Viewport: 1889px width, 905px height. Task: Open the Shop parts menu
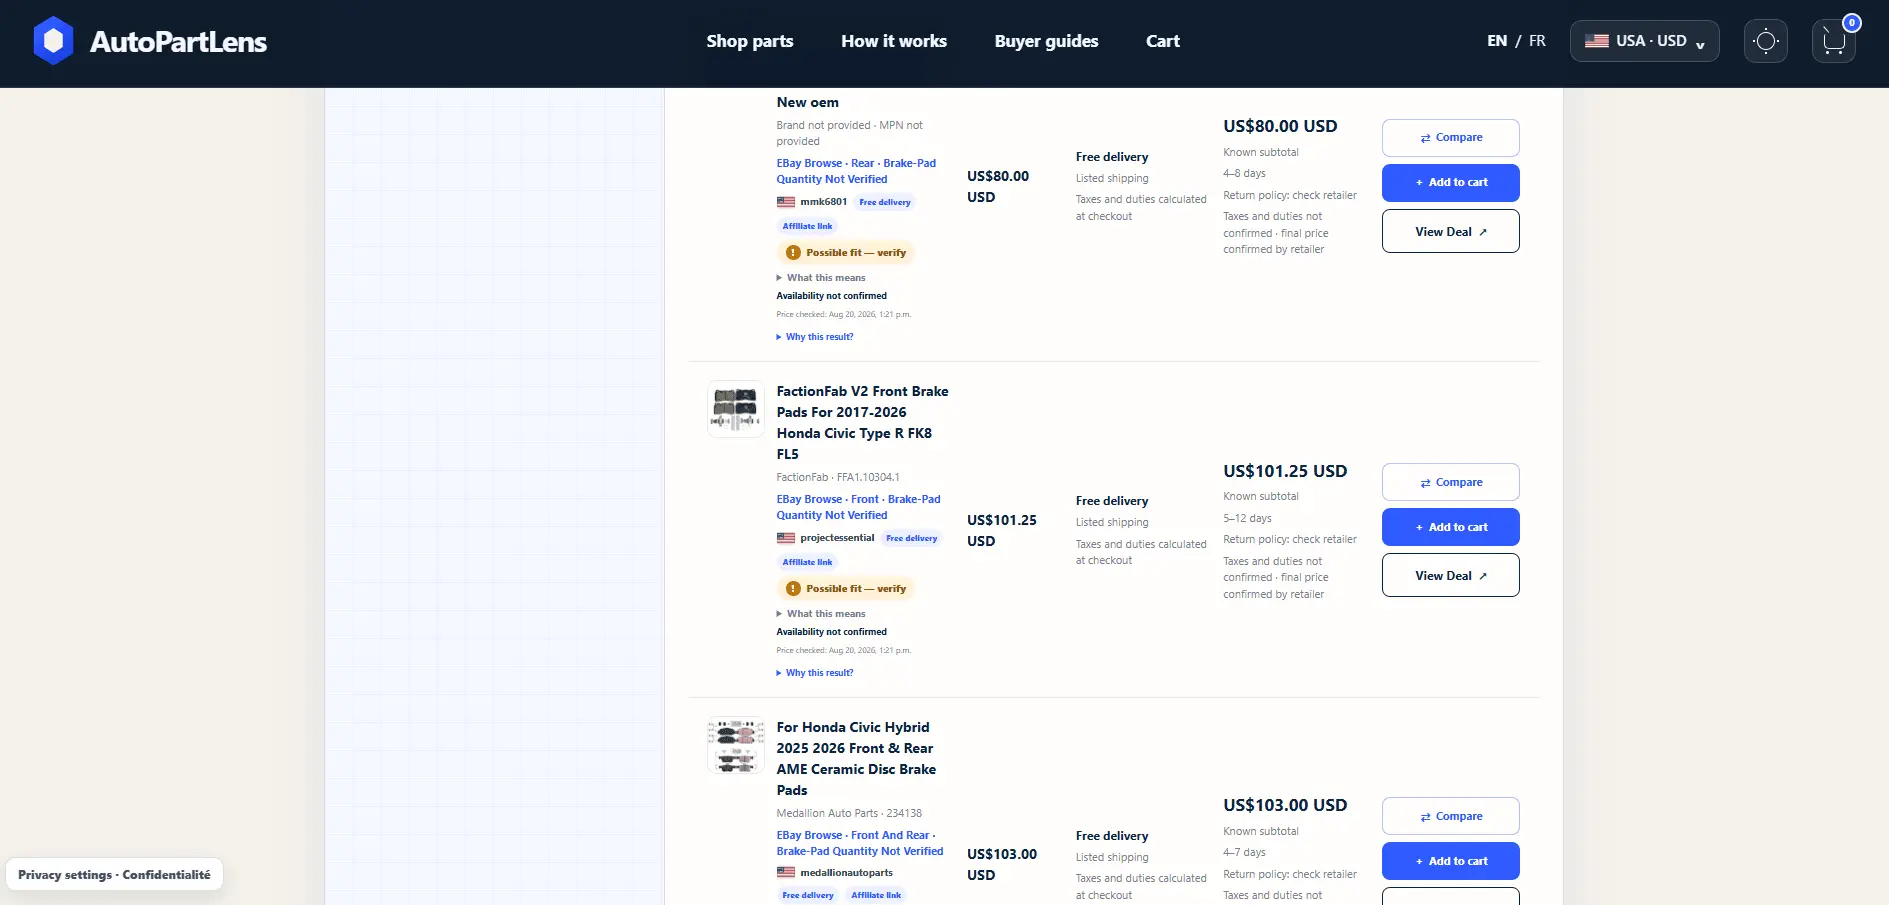[750, 41]
